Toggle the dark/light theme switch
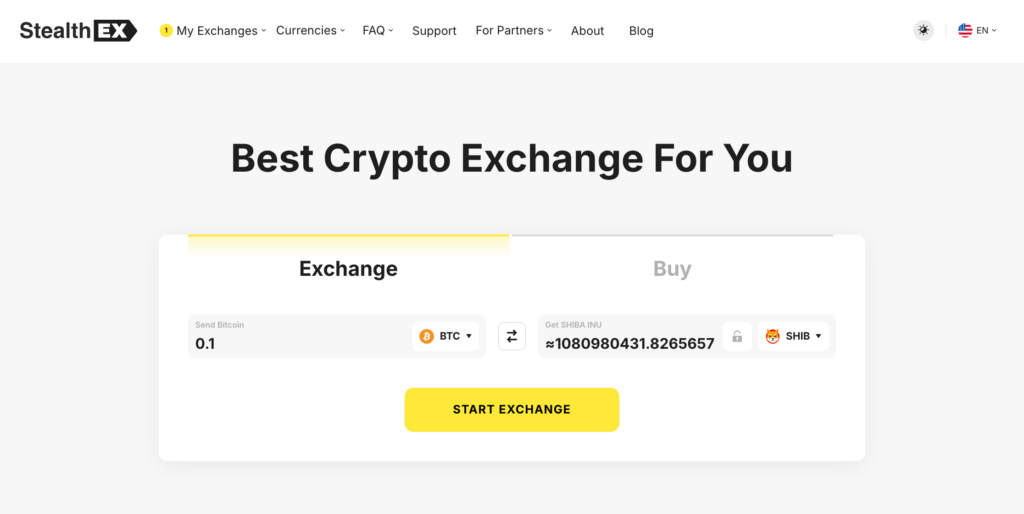The image size is (1024, 514). (923, 31)
